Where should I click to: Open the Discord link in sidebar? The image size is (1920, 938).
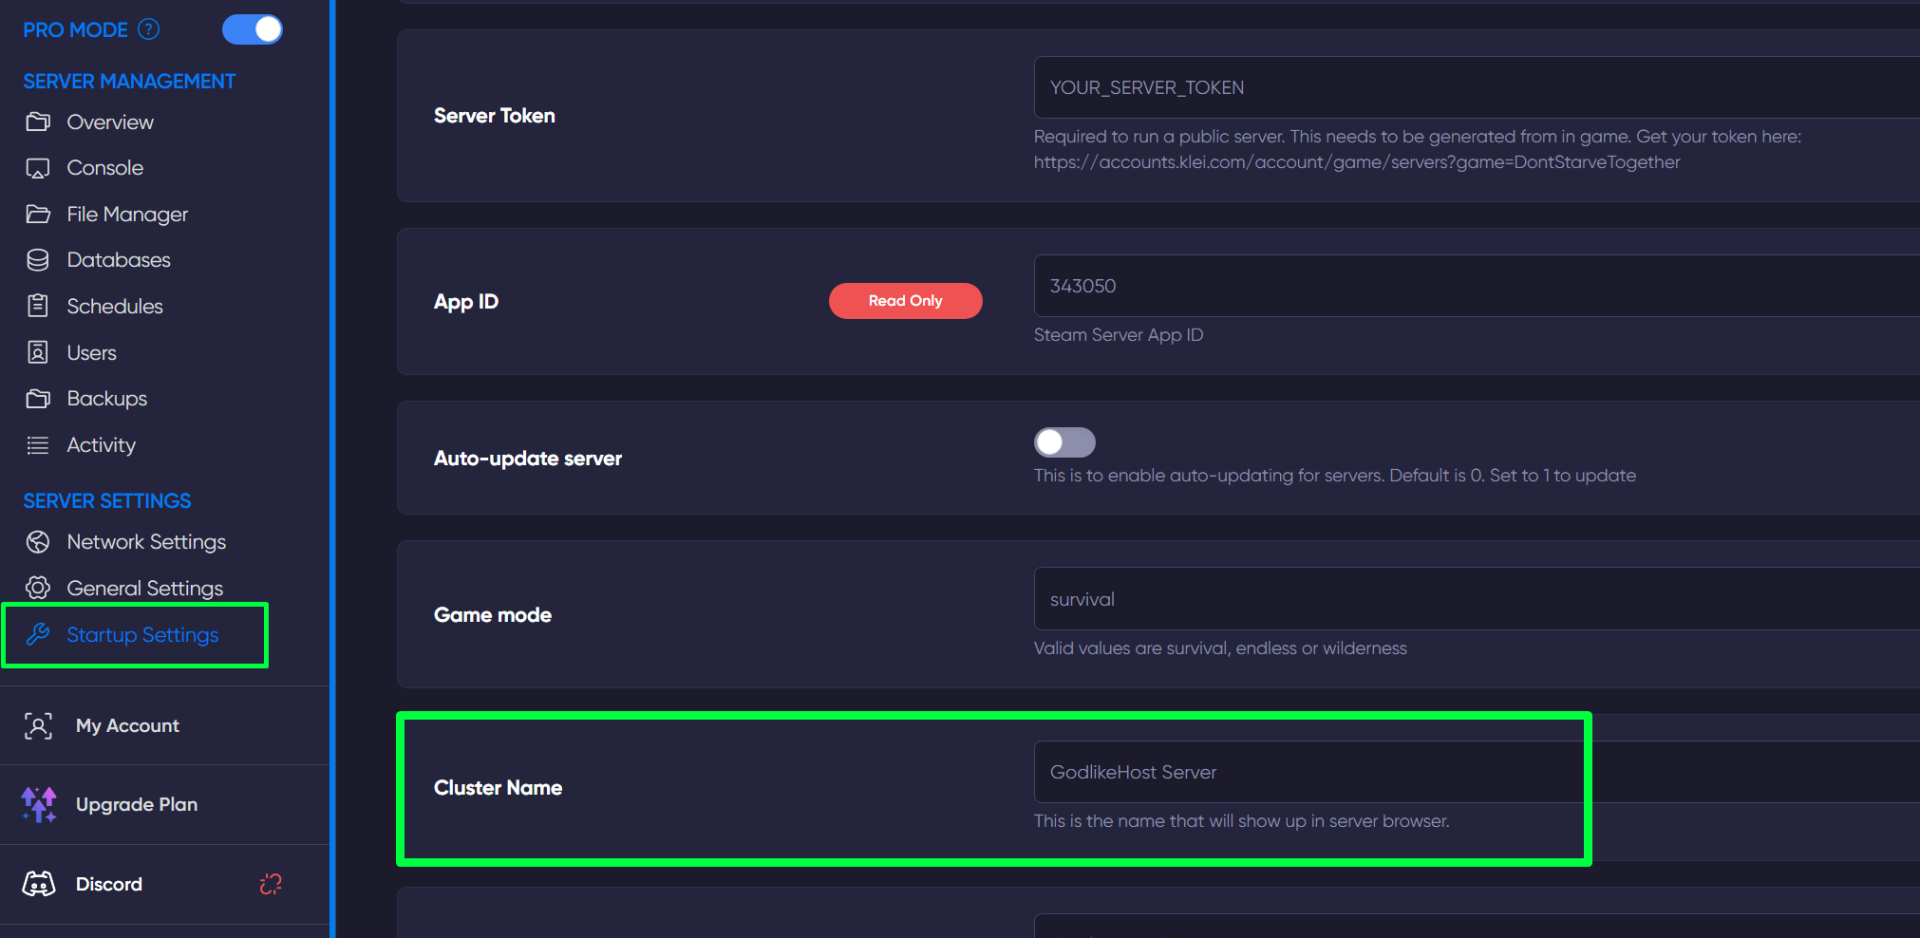(109, 885)
